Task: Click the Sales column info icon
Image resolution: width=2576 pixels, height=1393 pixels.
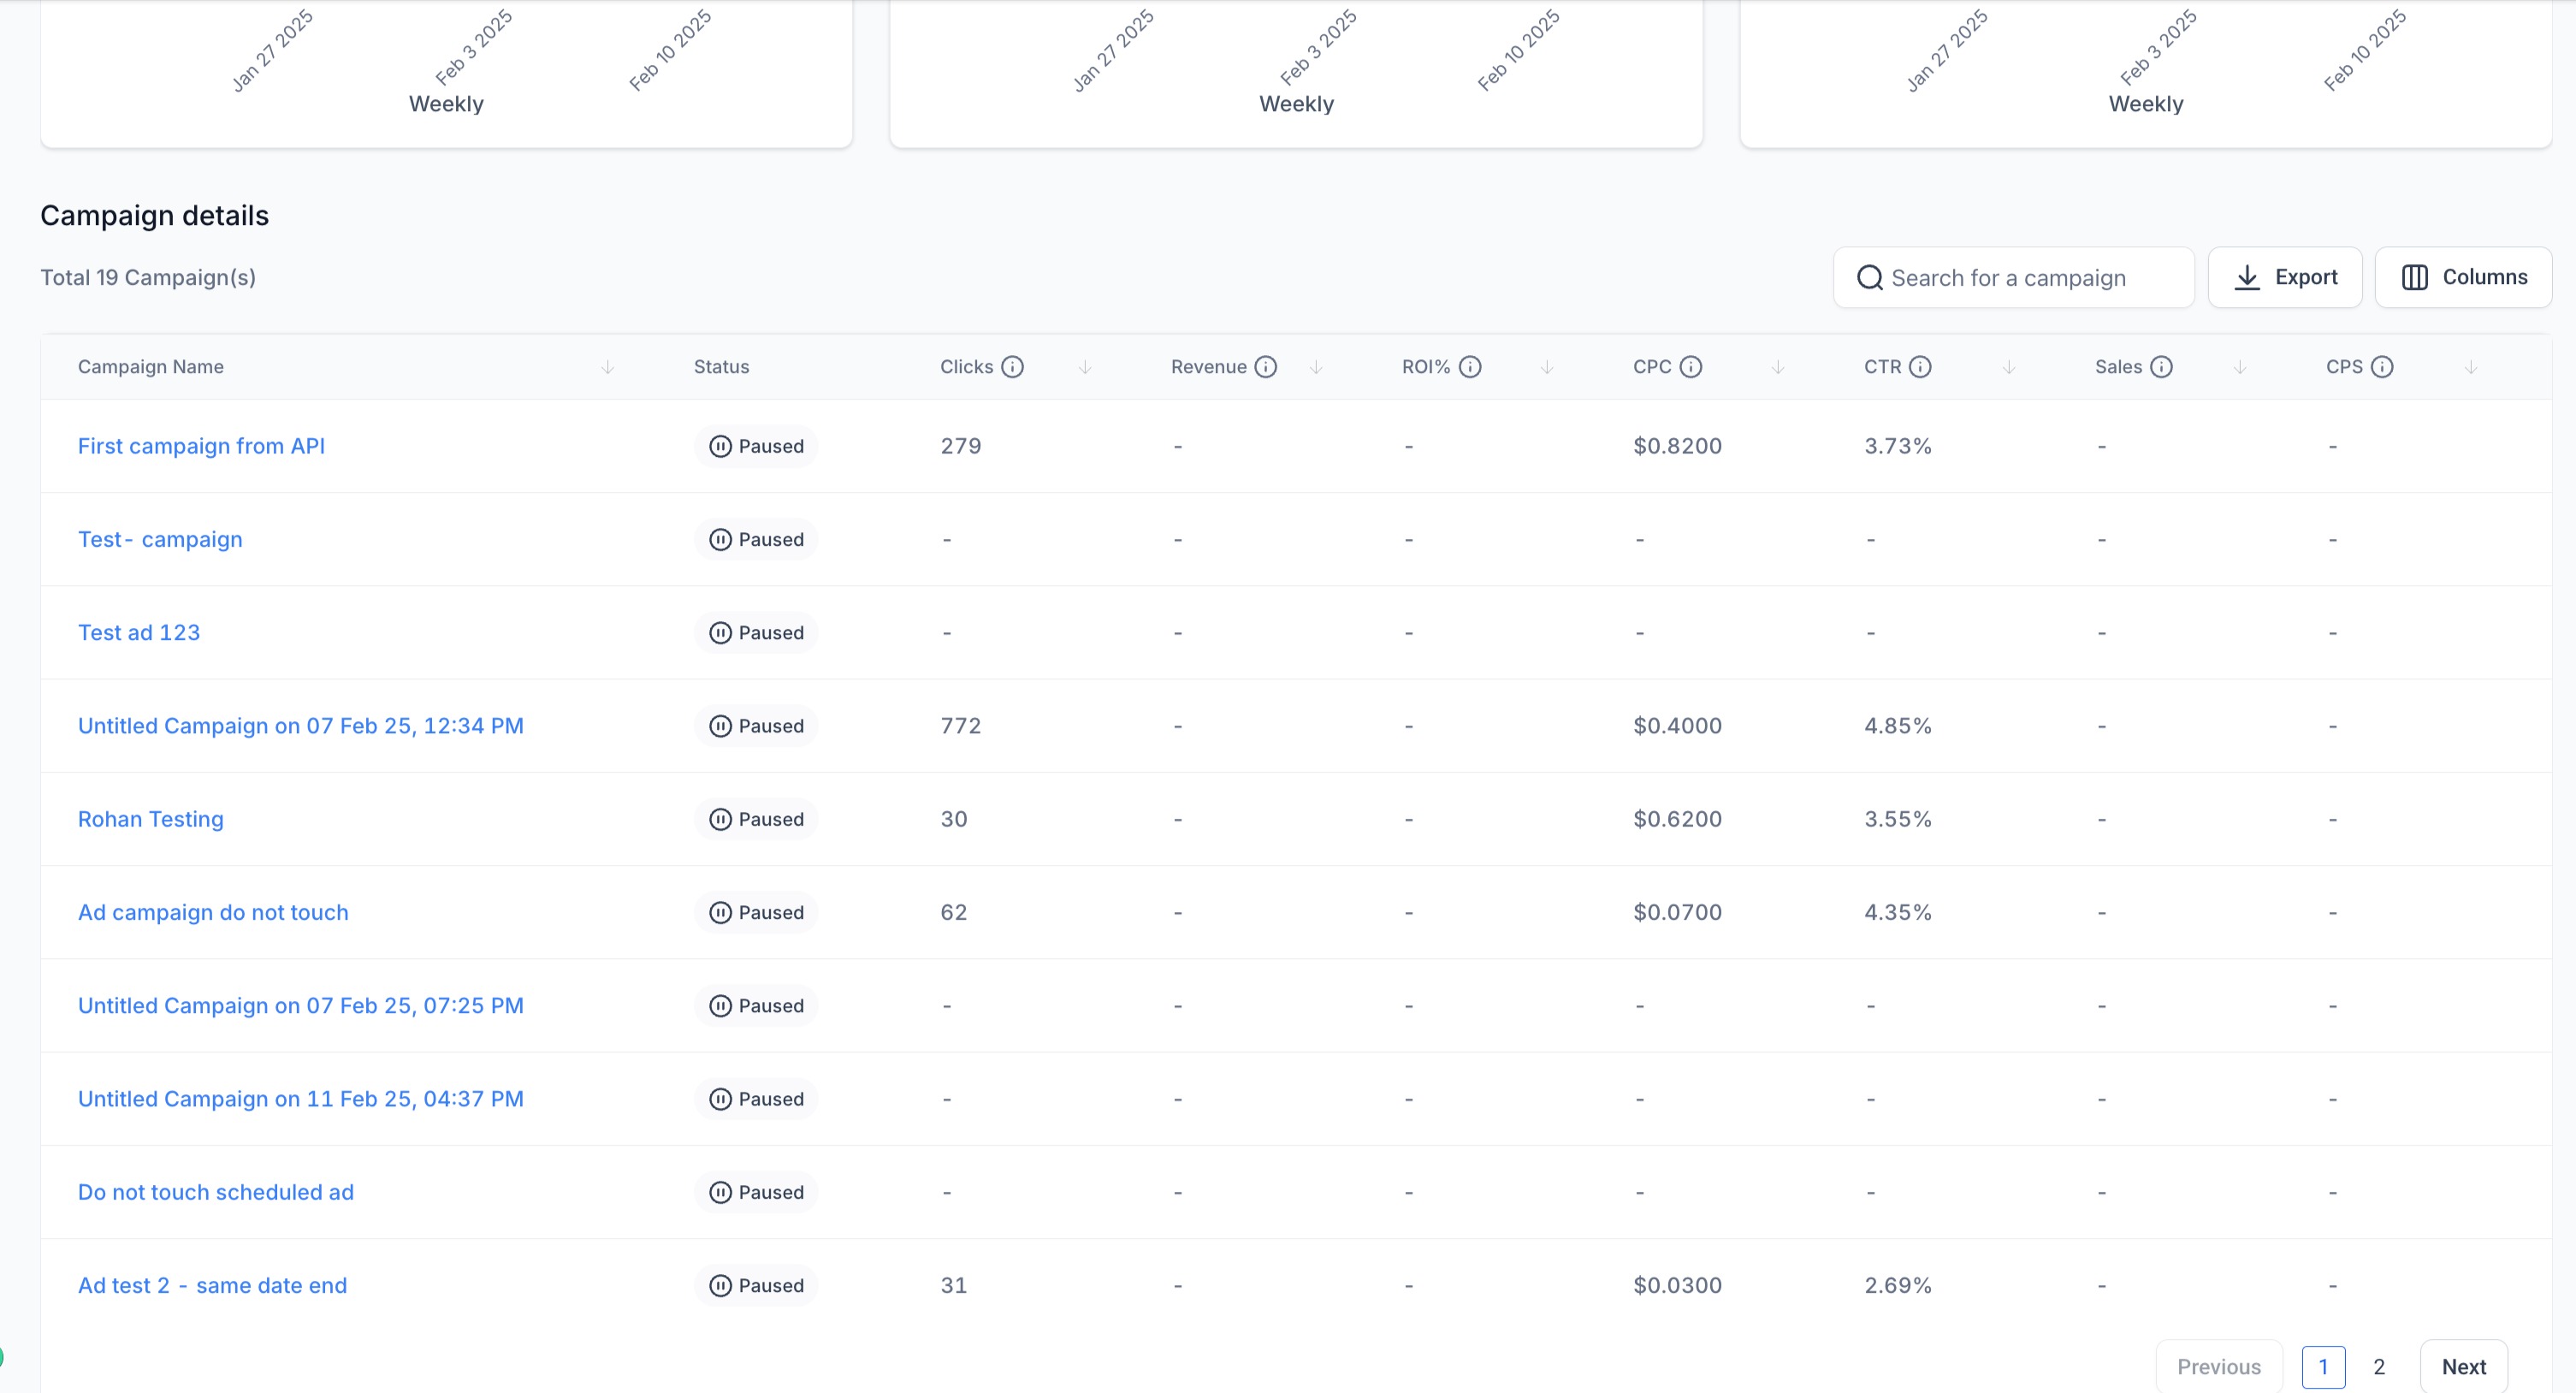Action: pos(2161,367)
